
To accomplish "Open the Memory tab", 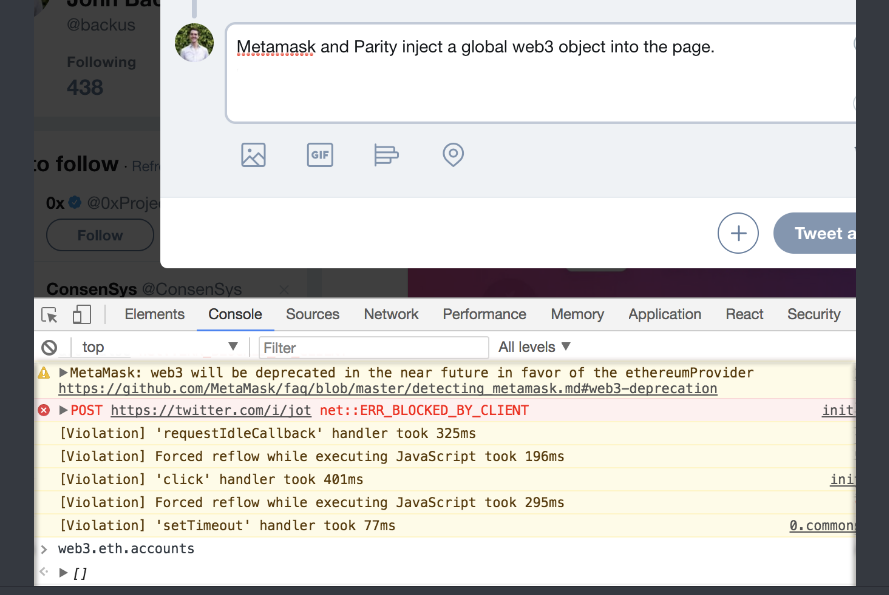I will coord(577,314).
